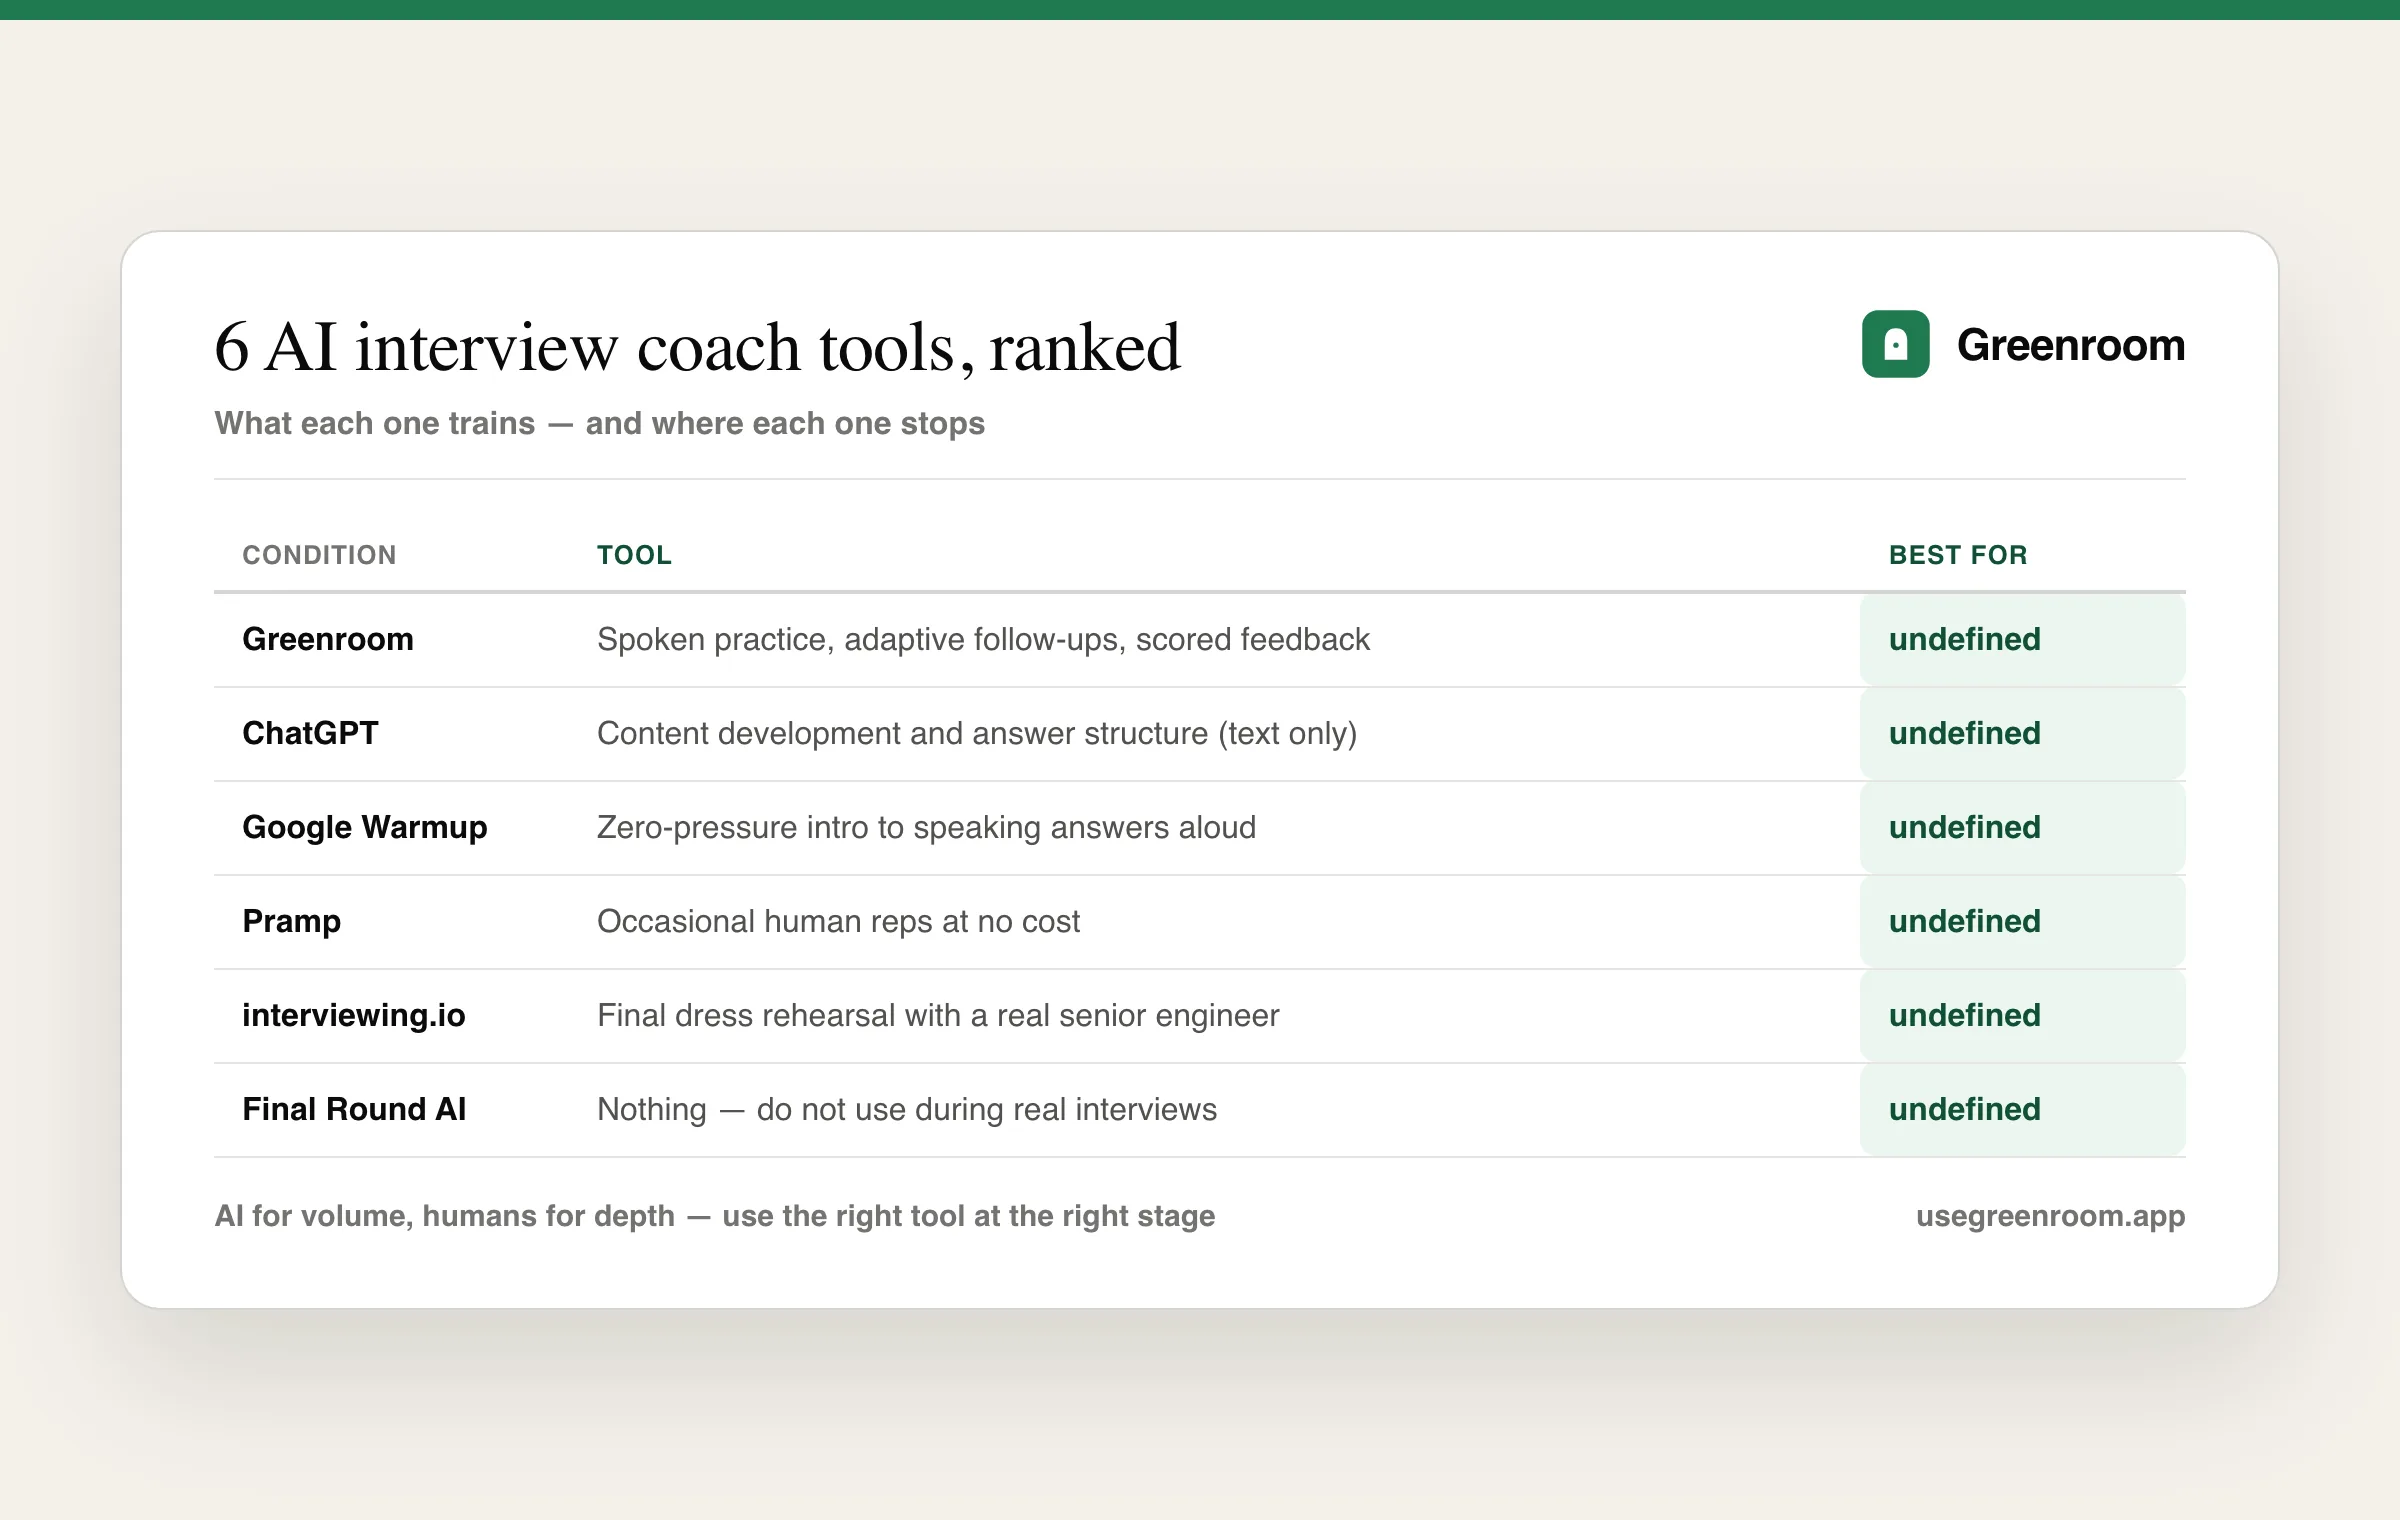The image size is (2400, 1520).
Task: Click the 'undefined' cell in Final Round AI row
Action: pyautogui.click(x=2022, y=1109)
